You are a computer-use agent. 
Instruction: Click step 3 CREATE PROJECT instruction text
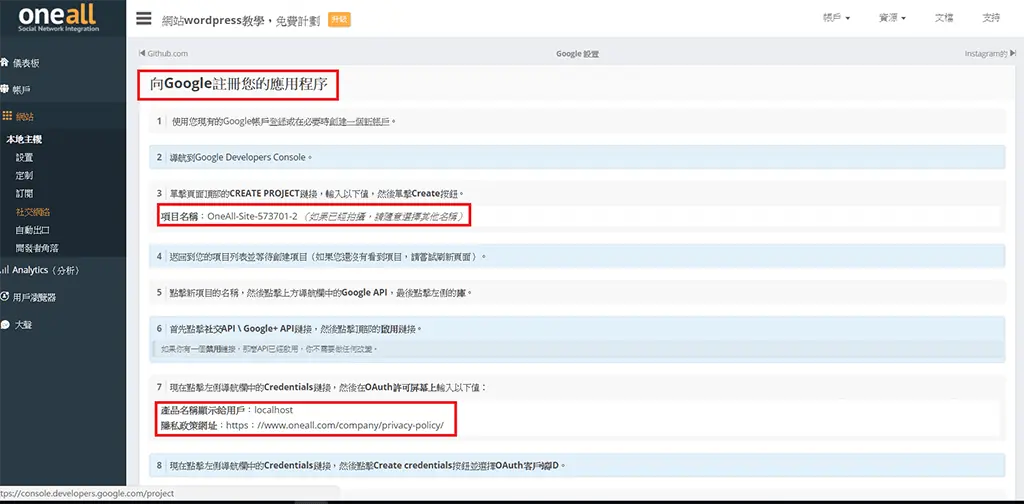[317, 193]
